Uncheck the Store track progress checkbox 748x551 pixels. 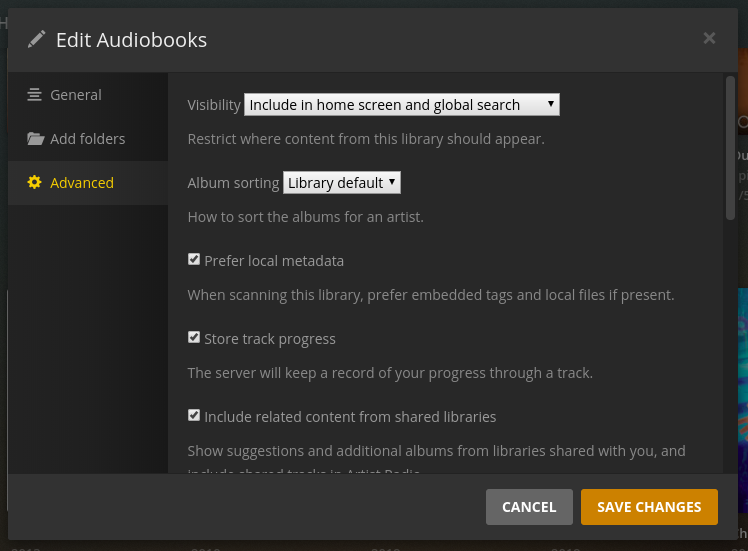[x=194, y=338]
